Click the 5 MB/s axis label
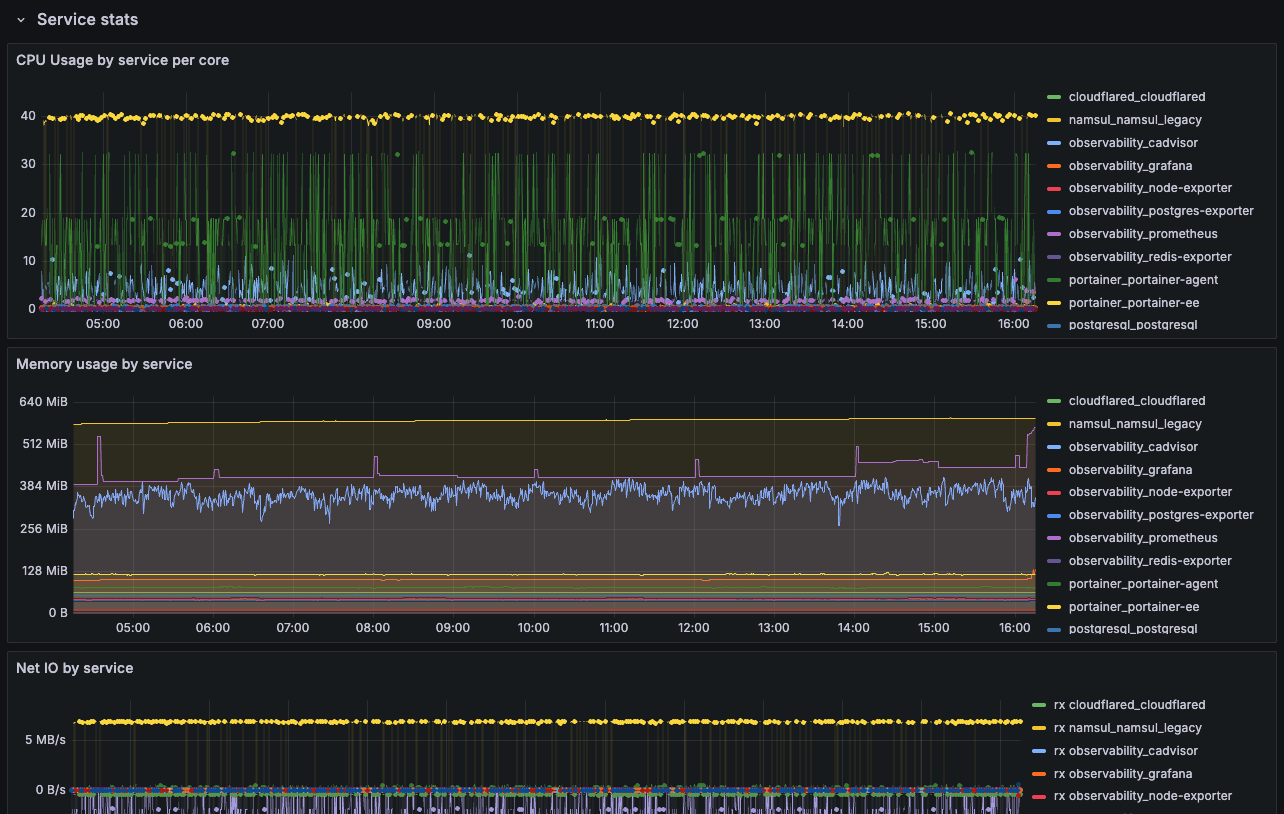The image size is (1284, 814). pos(46,740)
